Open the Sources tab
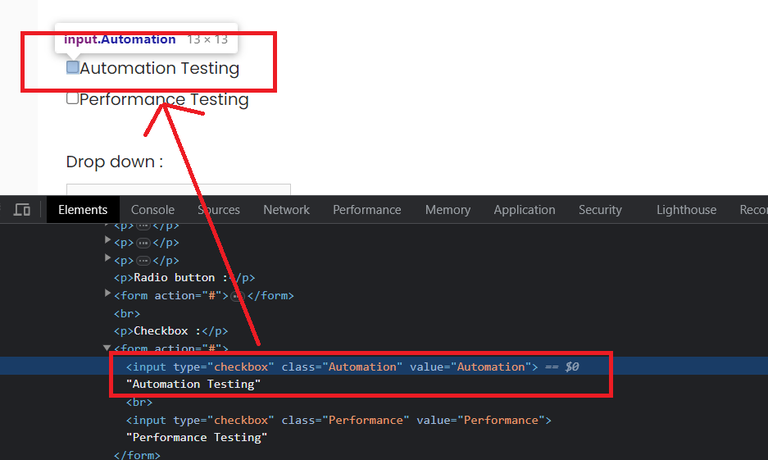The image size is (768, 460). [218, 210]
